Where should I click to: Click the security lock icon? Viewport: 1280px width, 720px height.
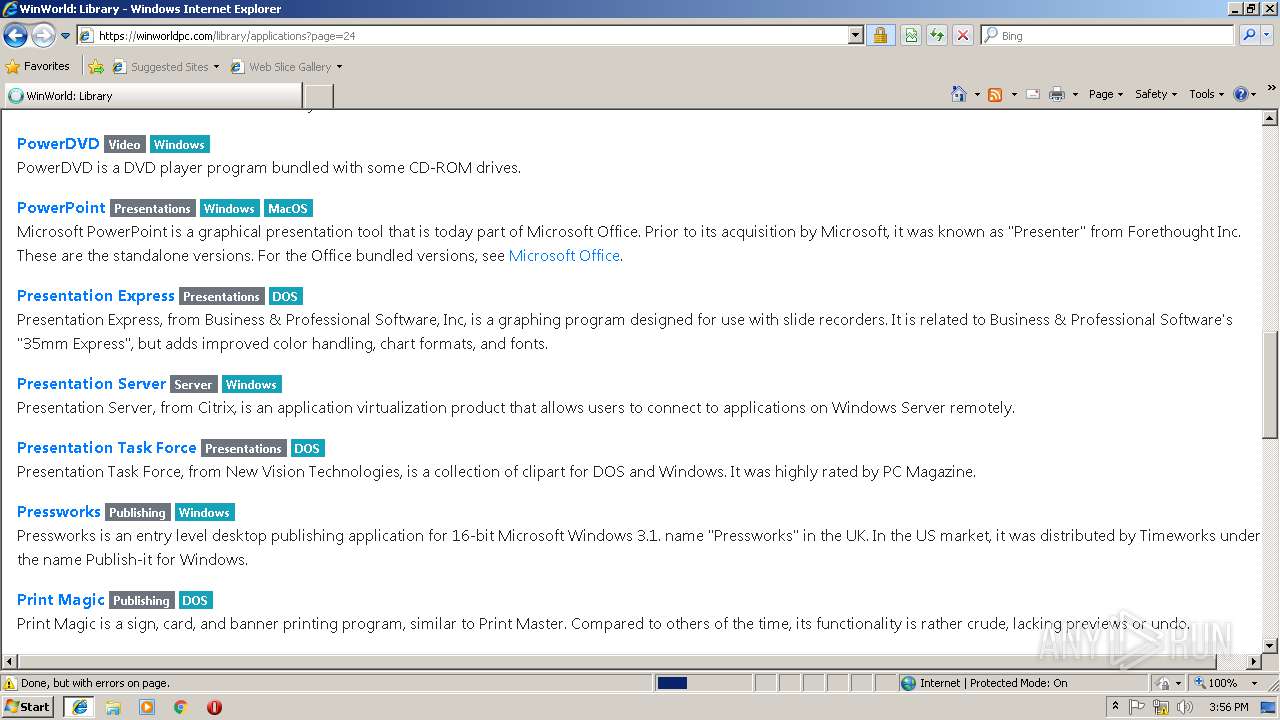880,36
